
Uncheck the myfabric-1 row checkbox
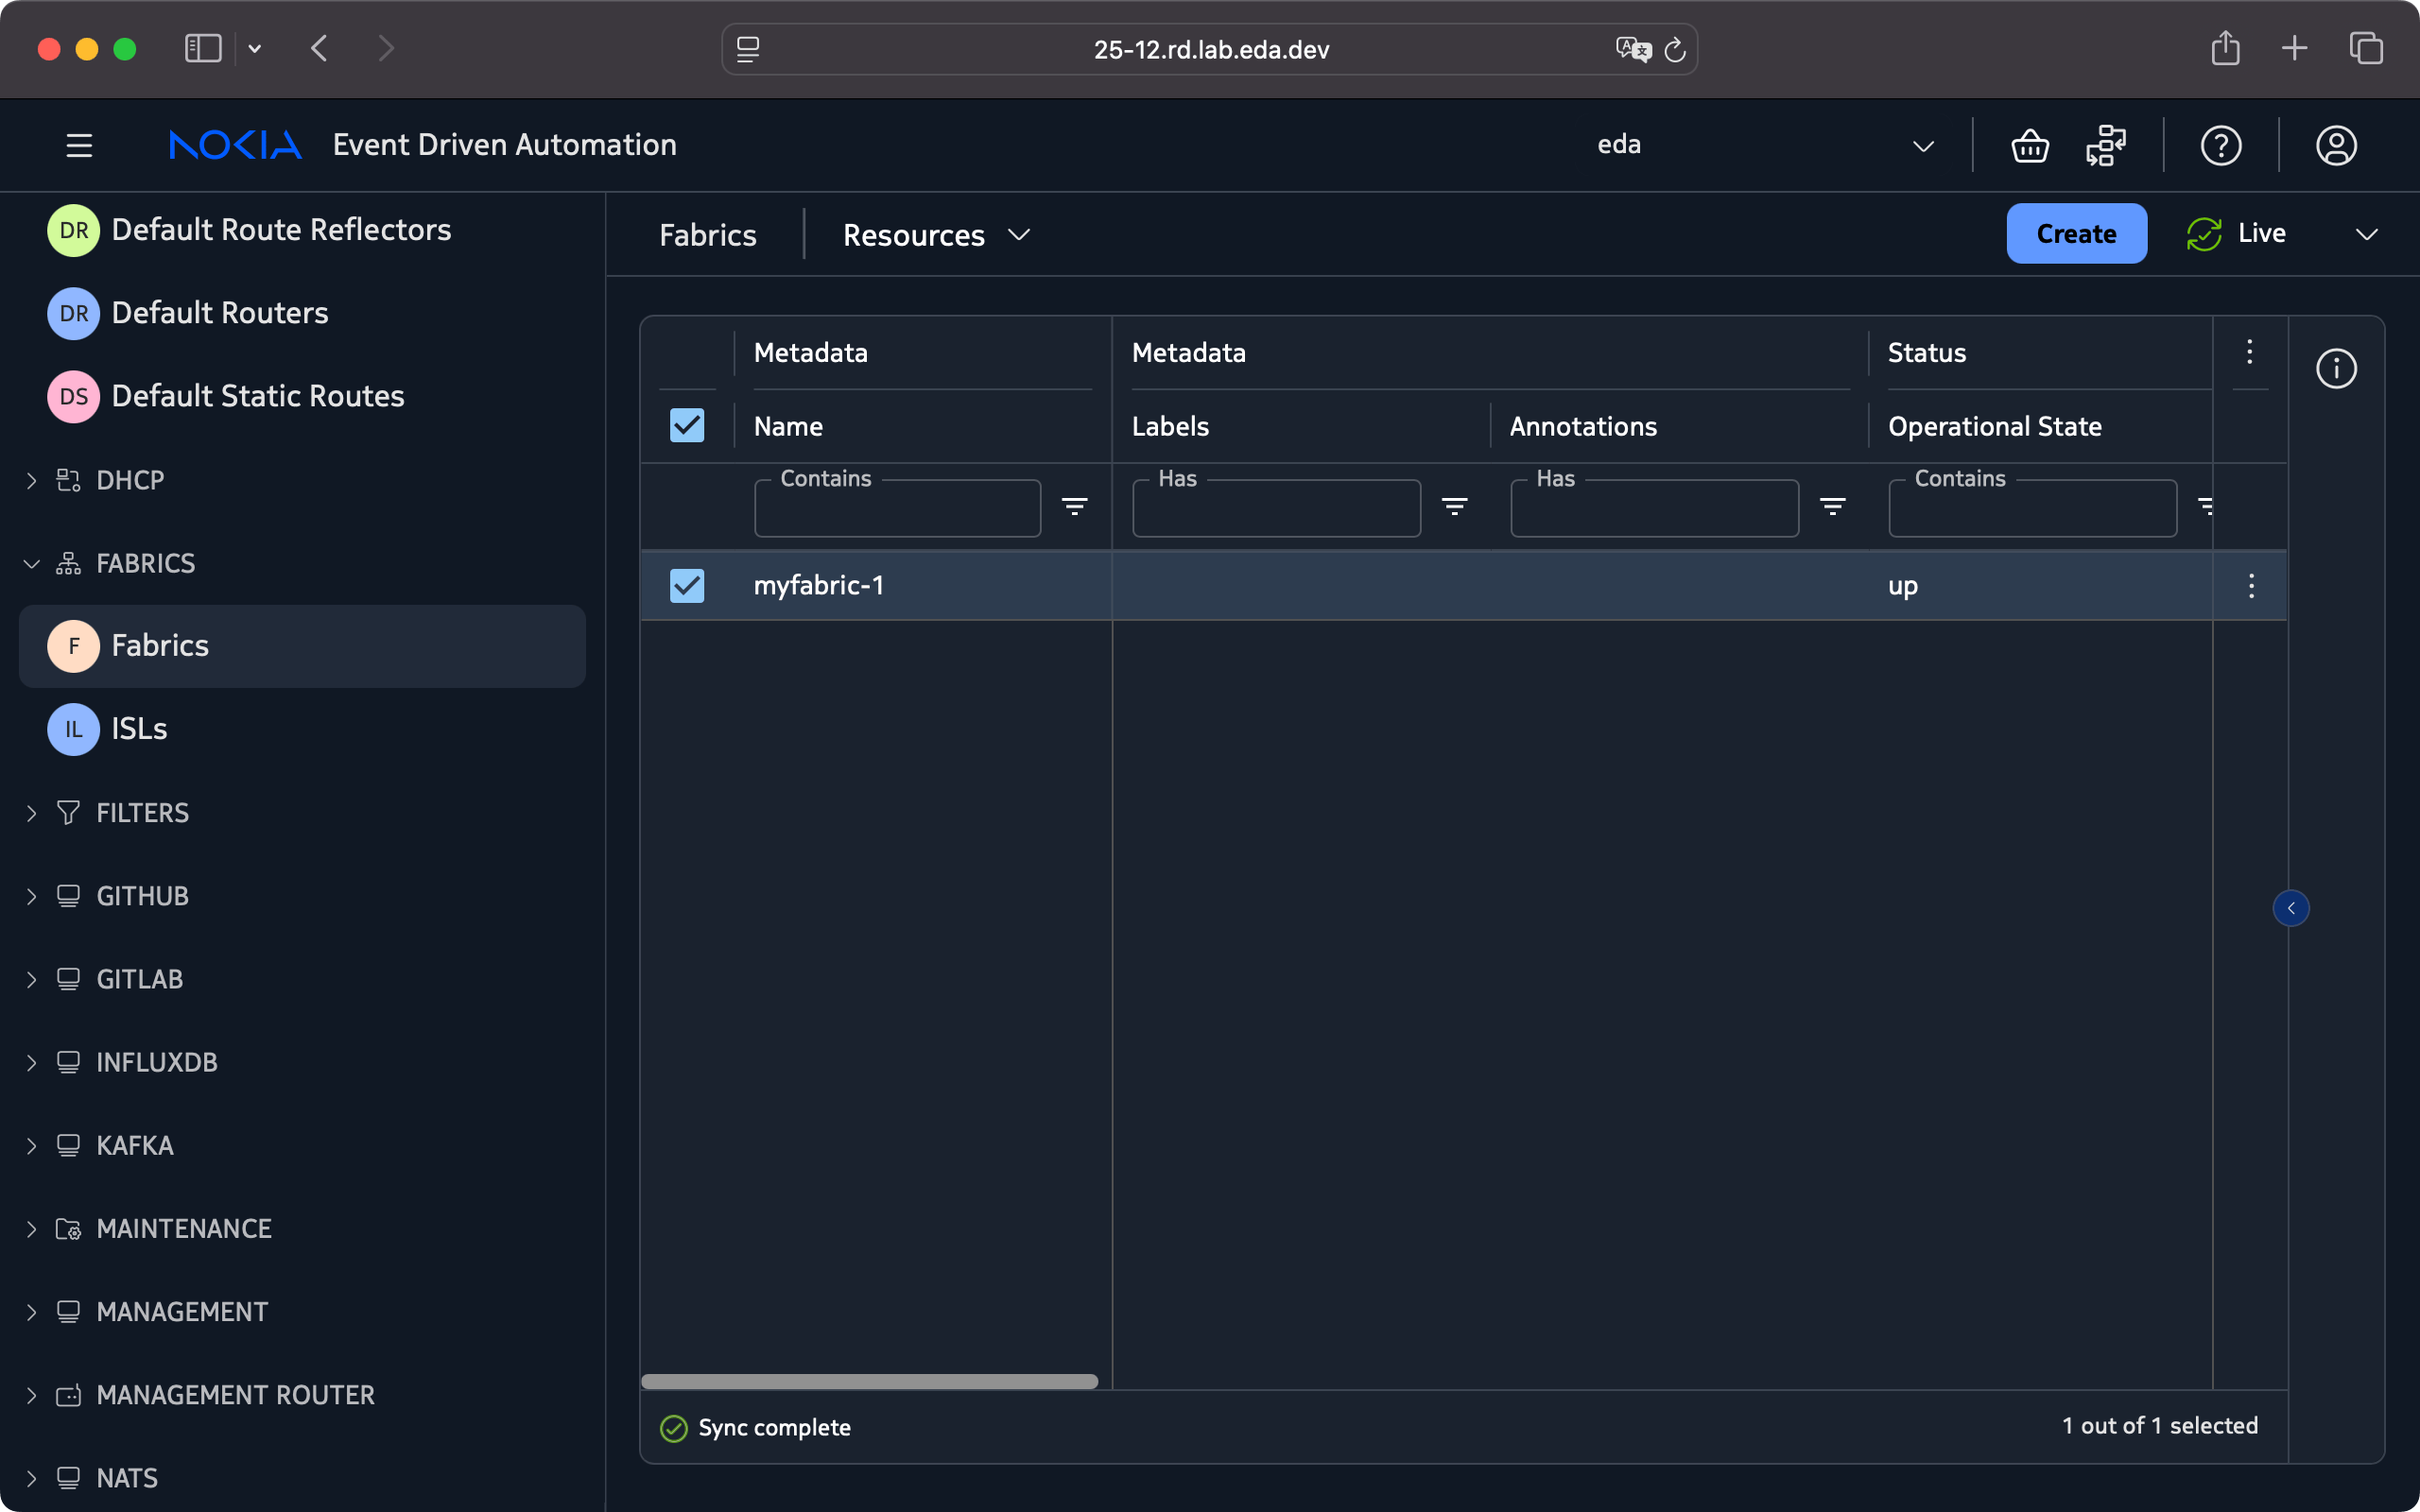(x=687, y=586)
